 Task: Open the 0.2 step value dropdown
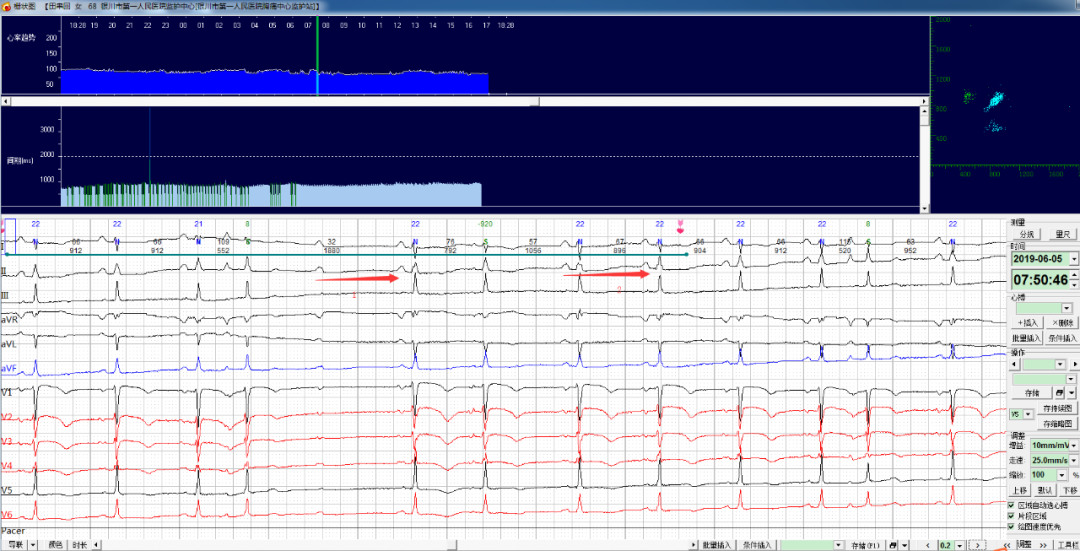point(959,545)
